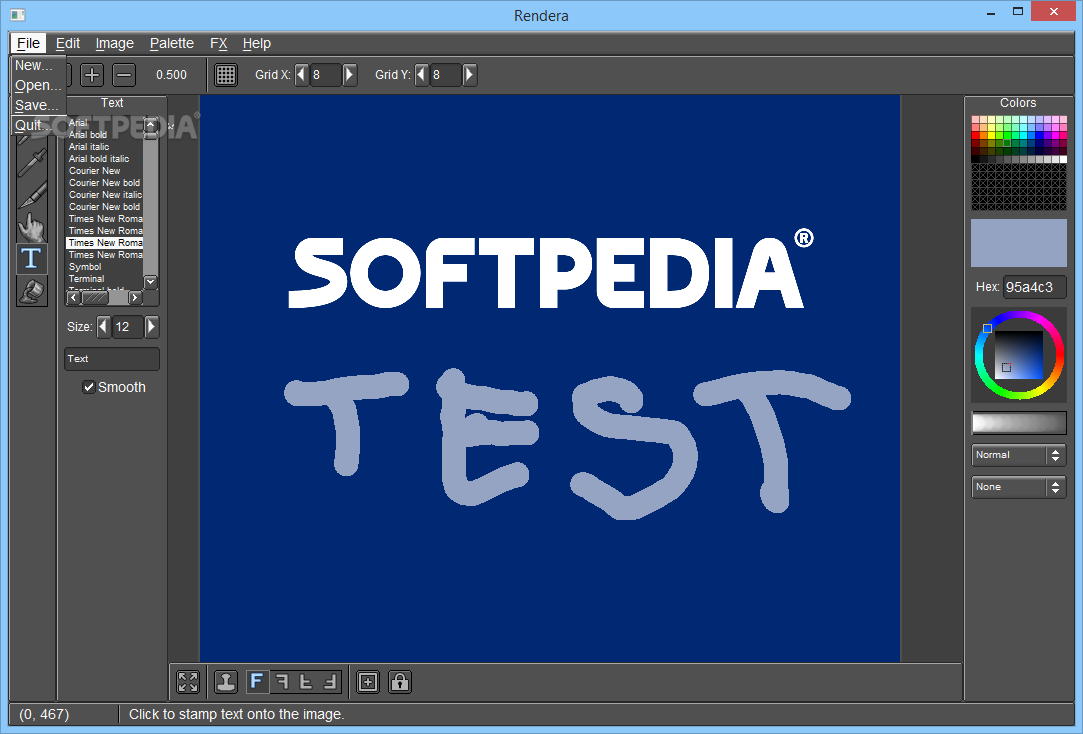Image resolution: width=1083 pixels, height=734 pixels.
Task: Select the paint bucket fill tool
Action: tap(32, 291)
